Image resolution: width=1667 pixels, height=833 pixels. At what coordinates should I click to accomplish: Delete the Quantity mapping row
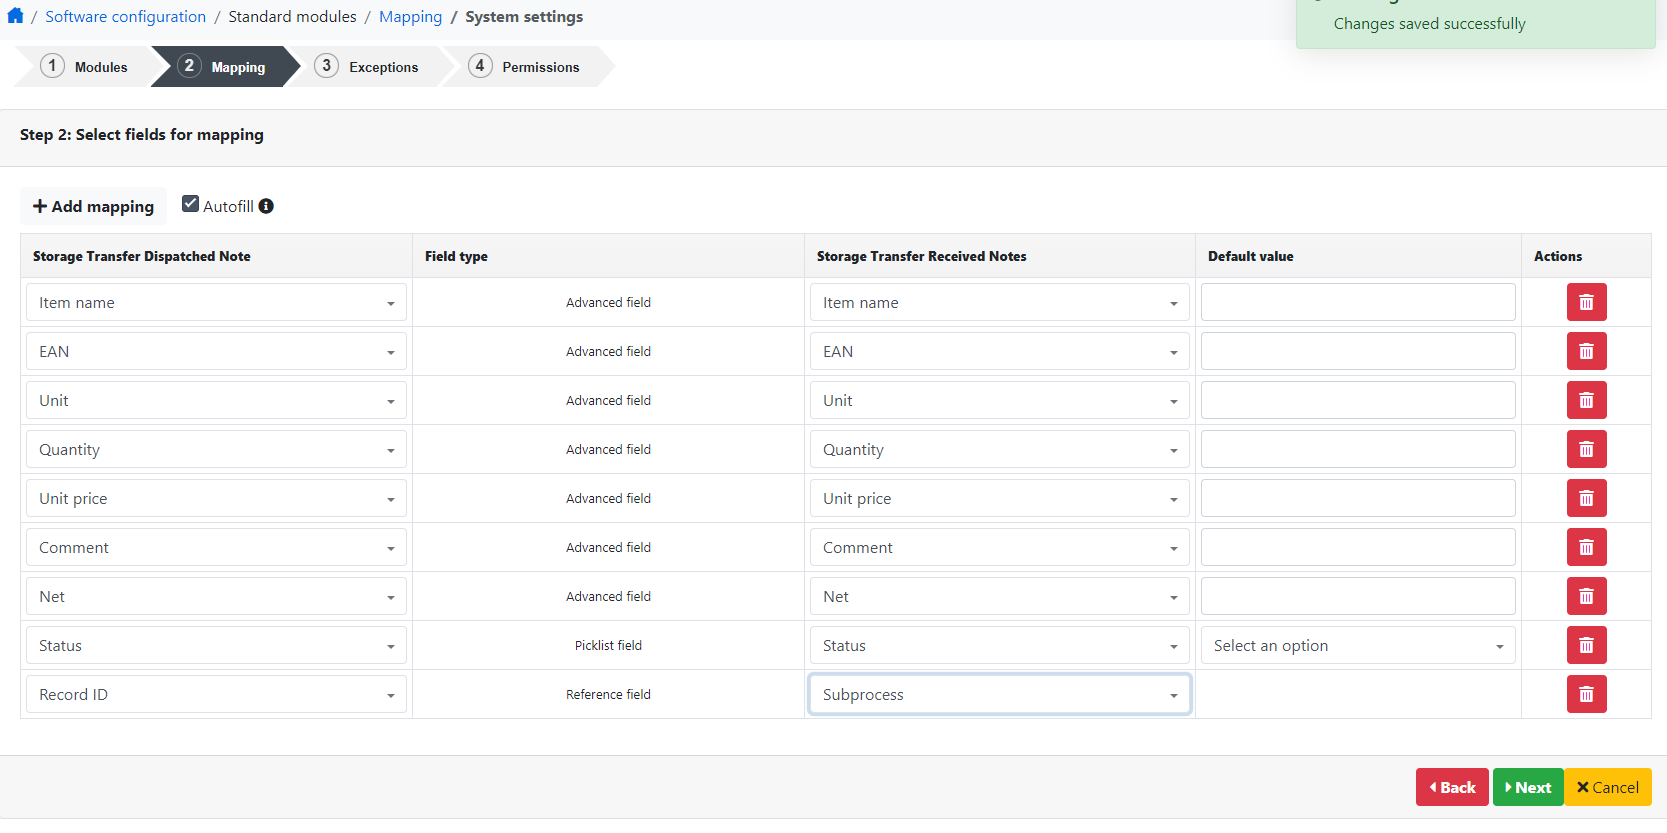pyautogui.click(x=1586, y=449)
